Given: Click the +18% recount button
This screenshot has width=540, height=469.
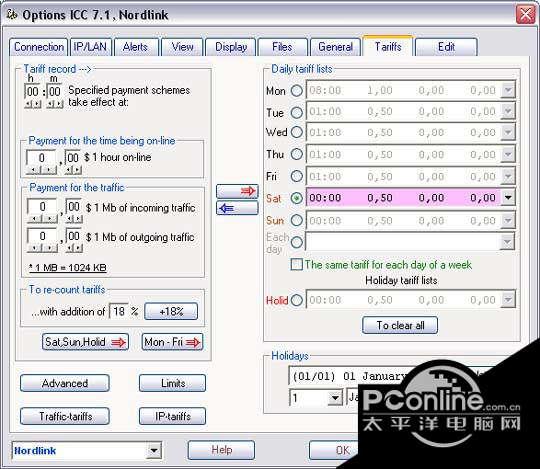Looking at the screenshot, I should click(171, 312).
